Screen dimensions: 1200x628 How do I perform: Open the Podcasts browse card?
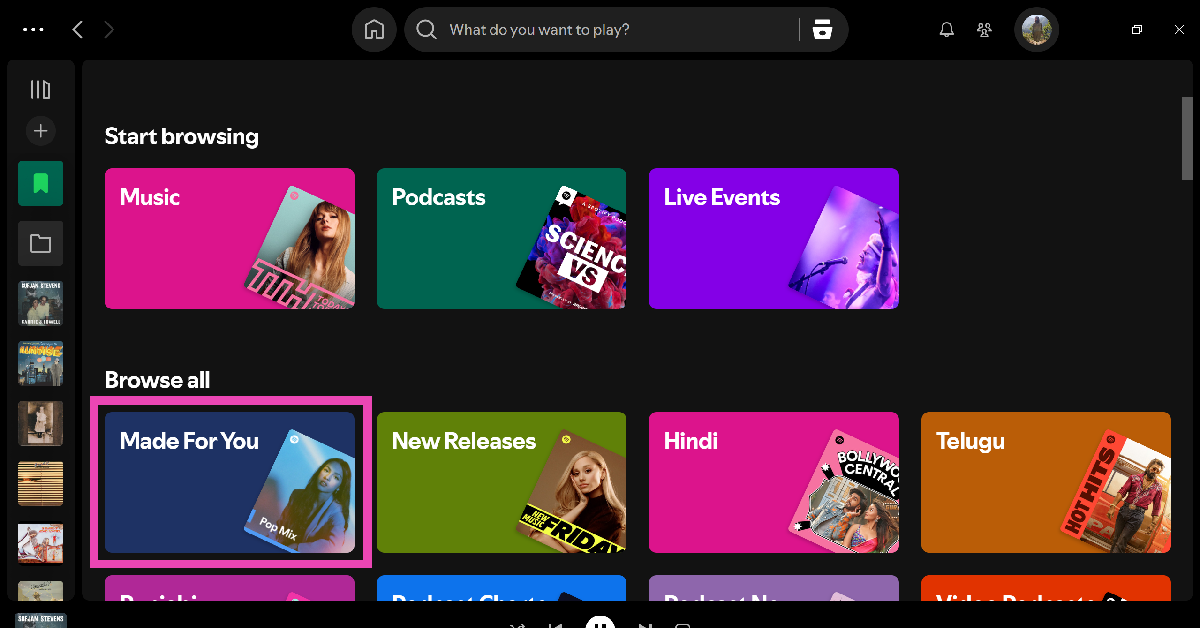(502, 238)
